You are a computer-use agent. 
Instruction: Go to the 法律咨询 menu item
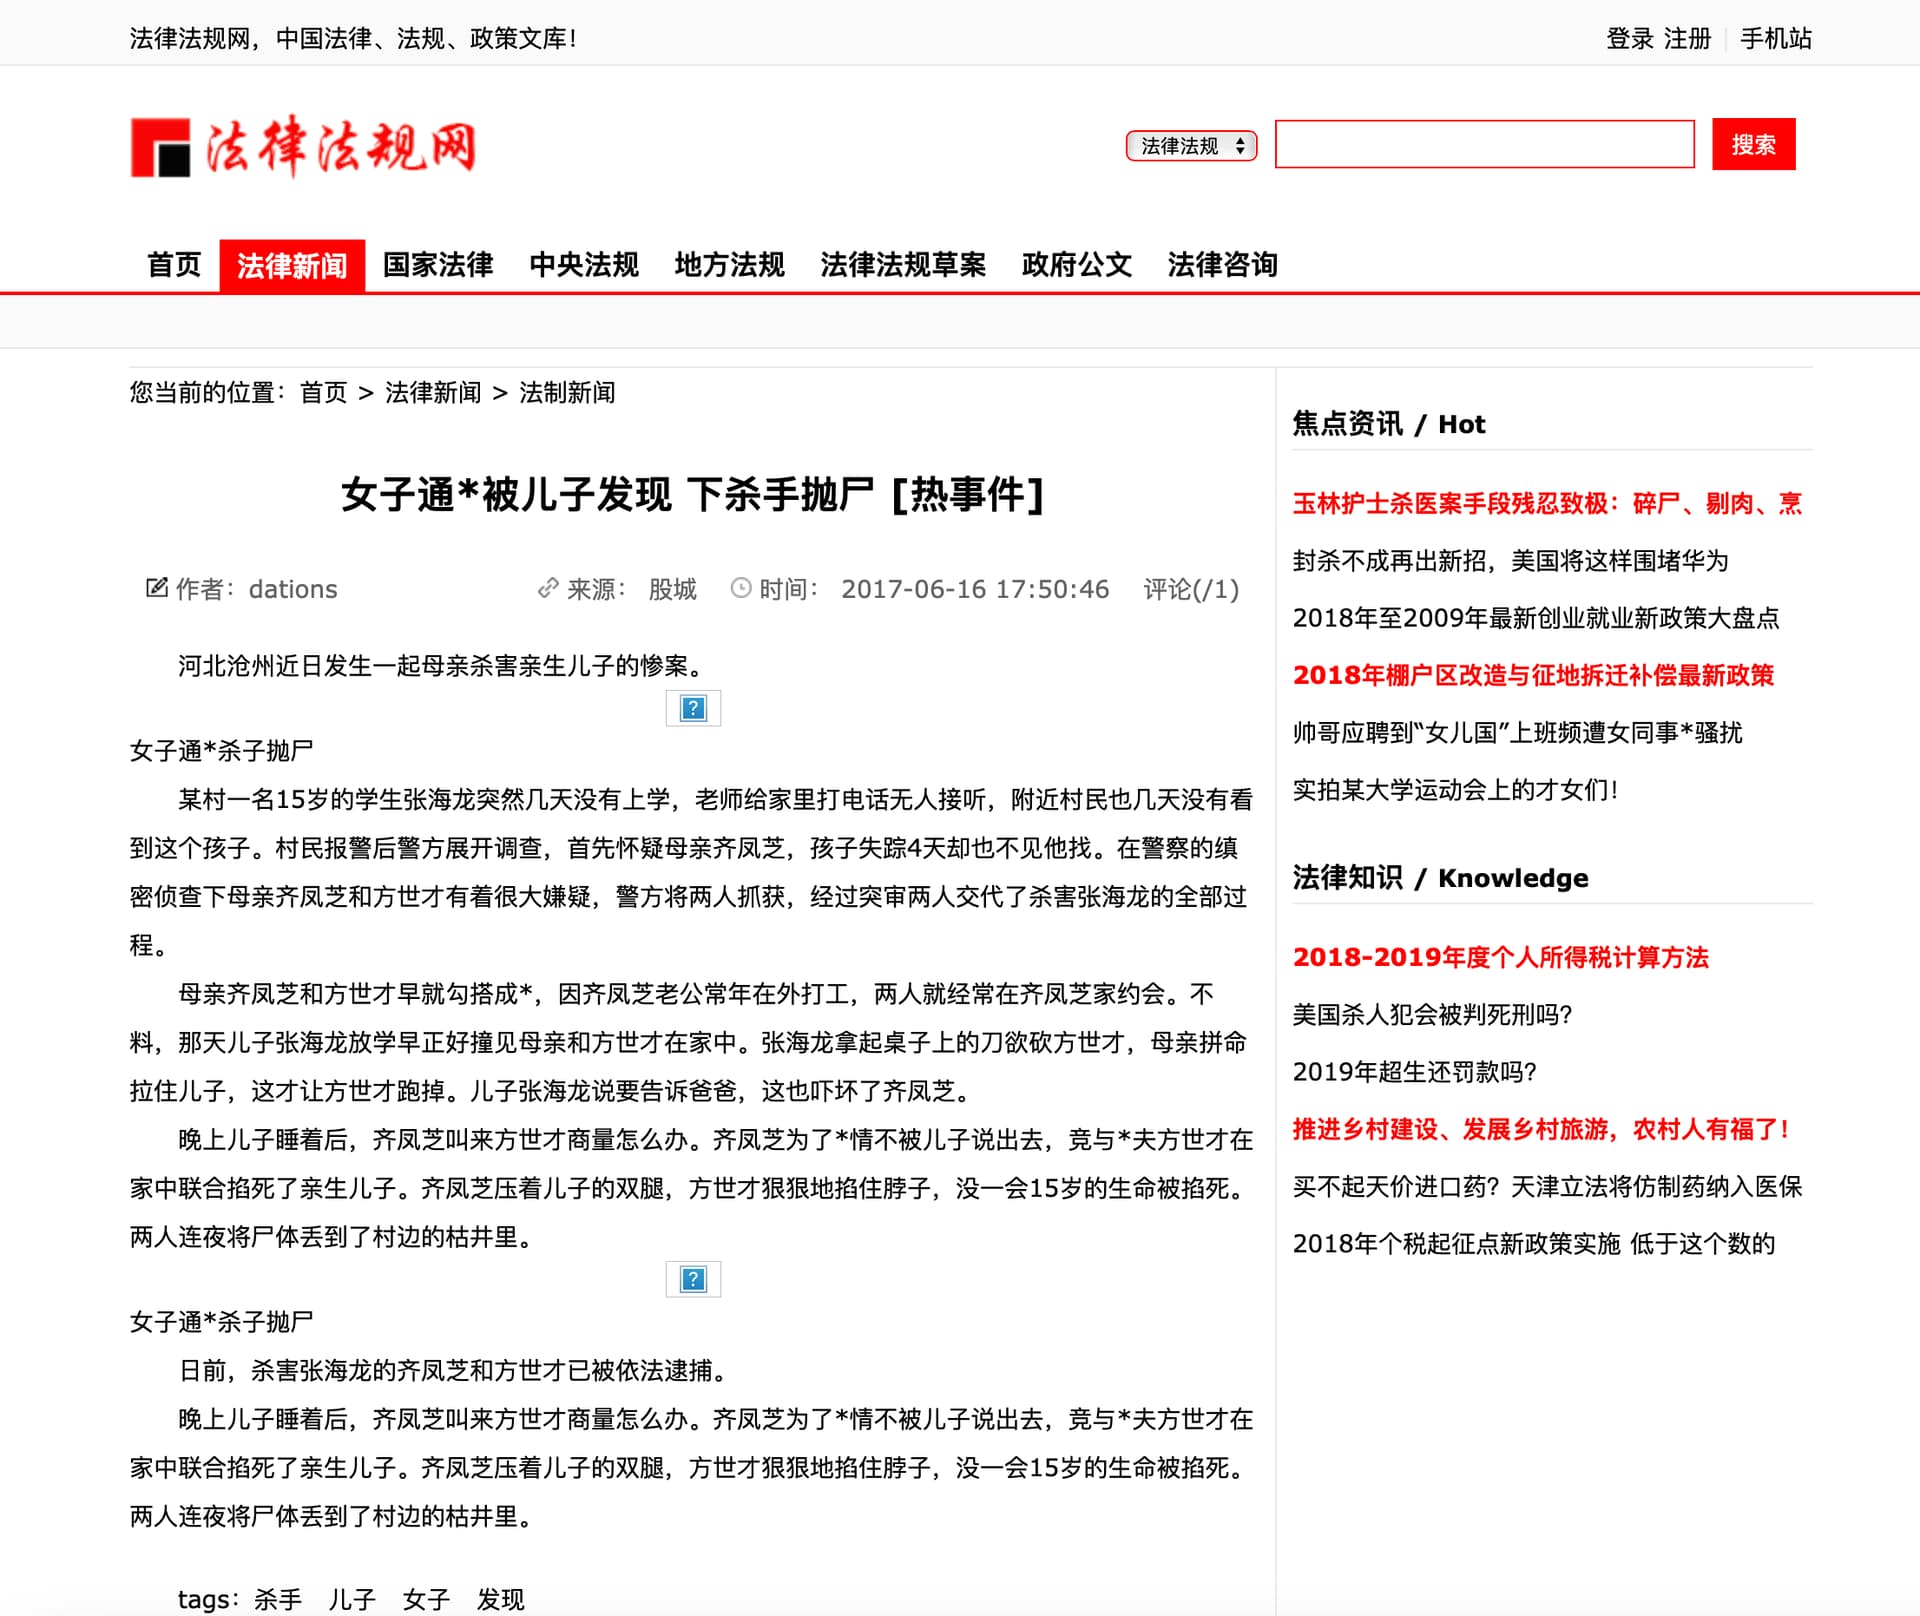tap(1222, 265)
